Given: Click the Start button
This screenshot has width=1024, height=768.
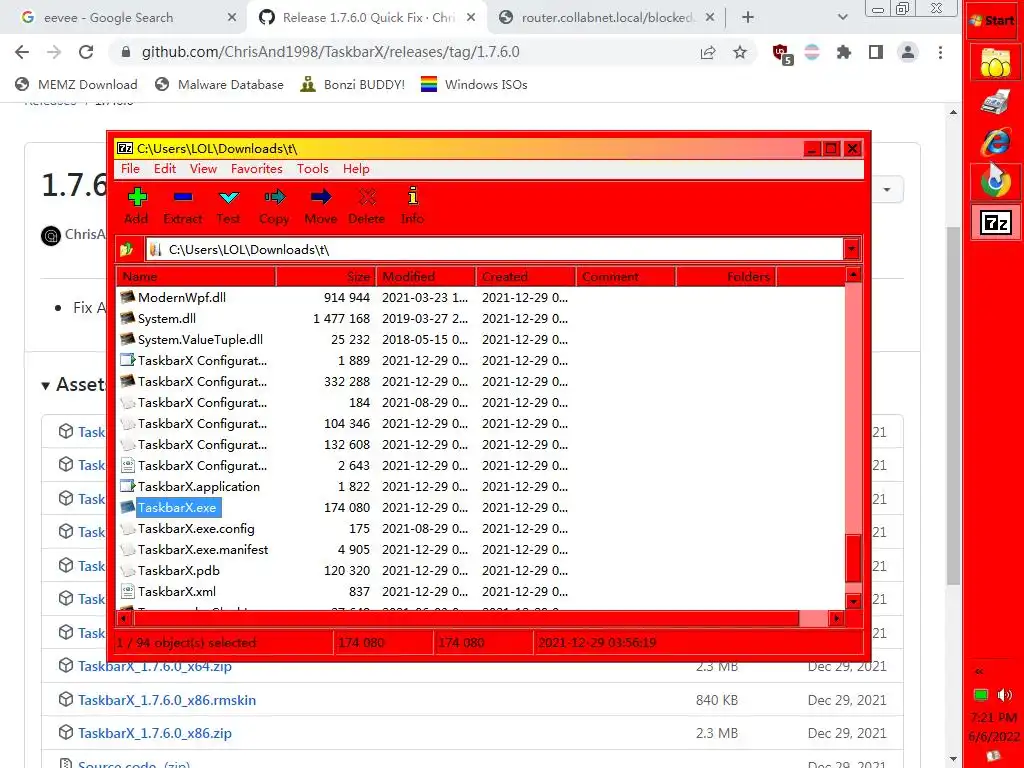Looking at the screenshot, I should pos(993,20).
